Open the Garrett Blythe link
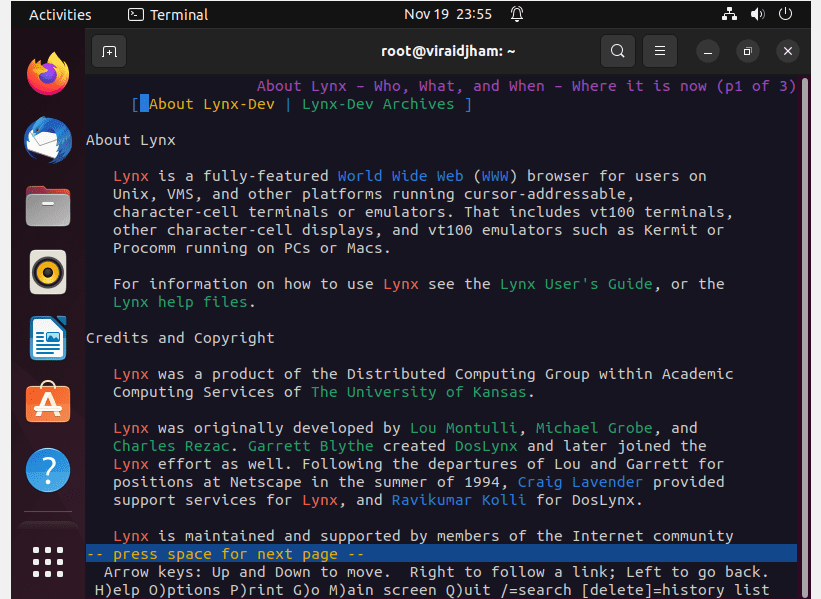 point(310,446)
